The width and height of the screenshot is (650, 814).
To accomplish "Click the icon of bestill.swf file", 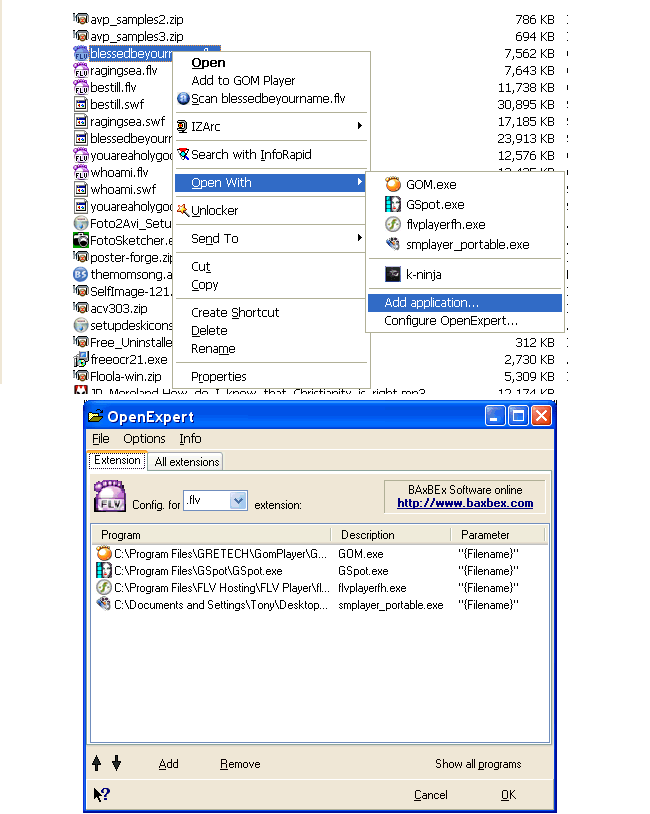I will pyautogui.click(x=81, y=104).
